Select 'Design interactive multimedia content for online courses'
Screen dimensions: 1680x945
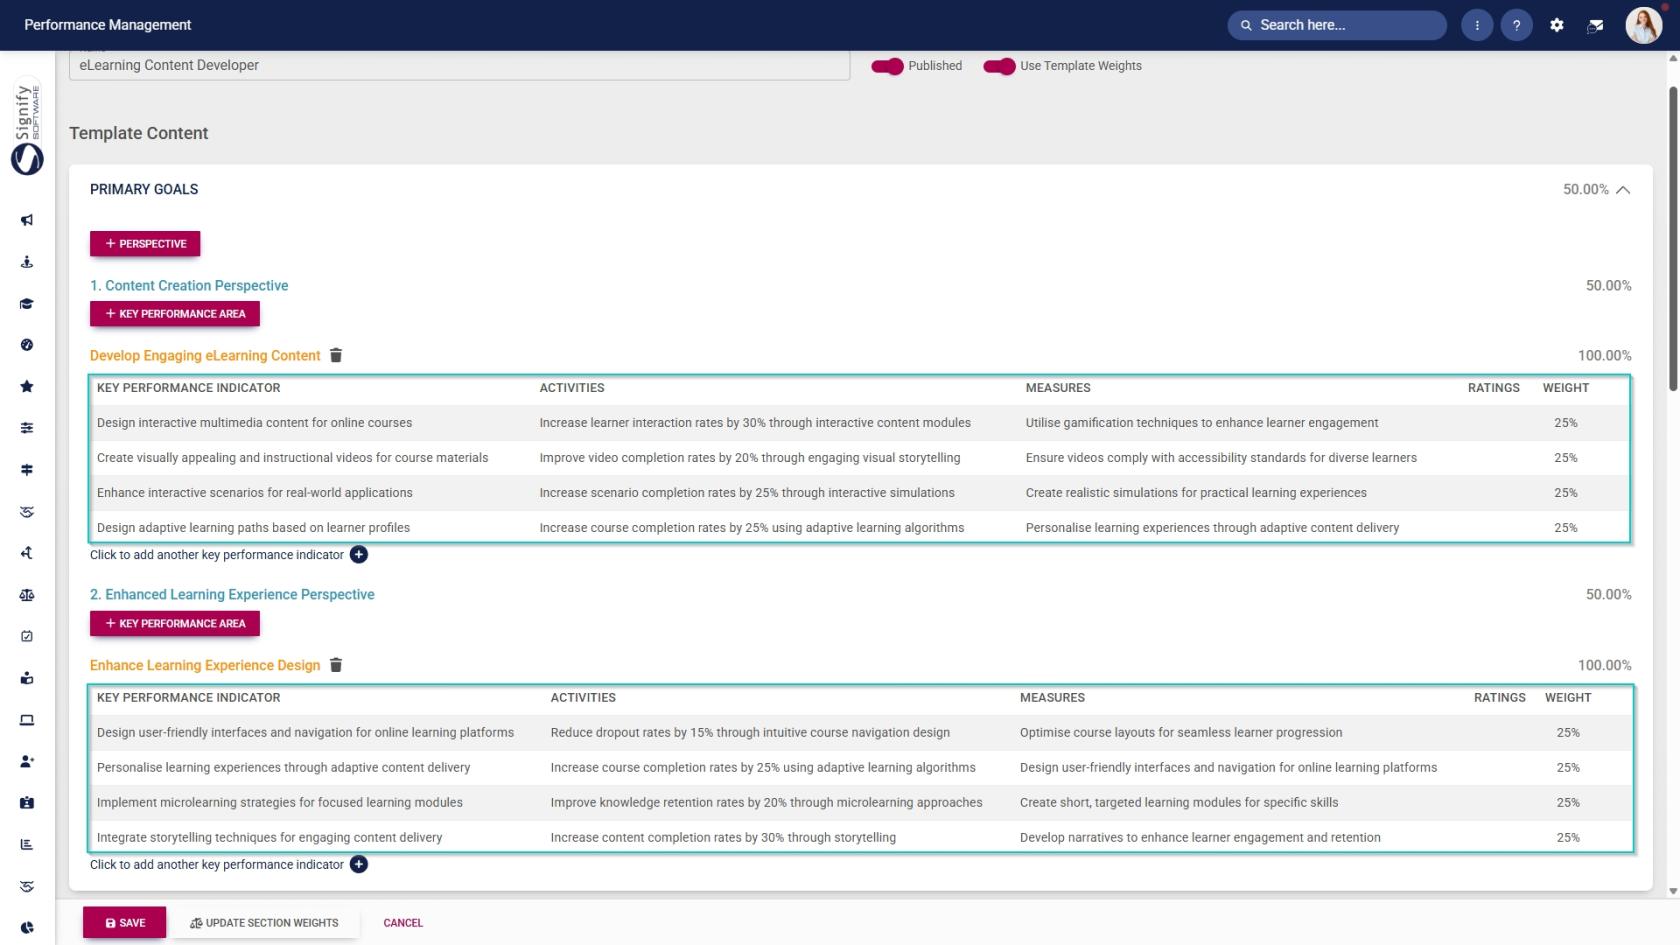(254, 423)
